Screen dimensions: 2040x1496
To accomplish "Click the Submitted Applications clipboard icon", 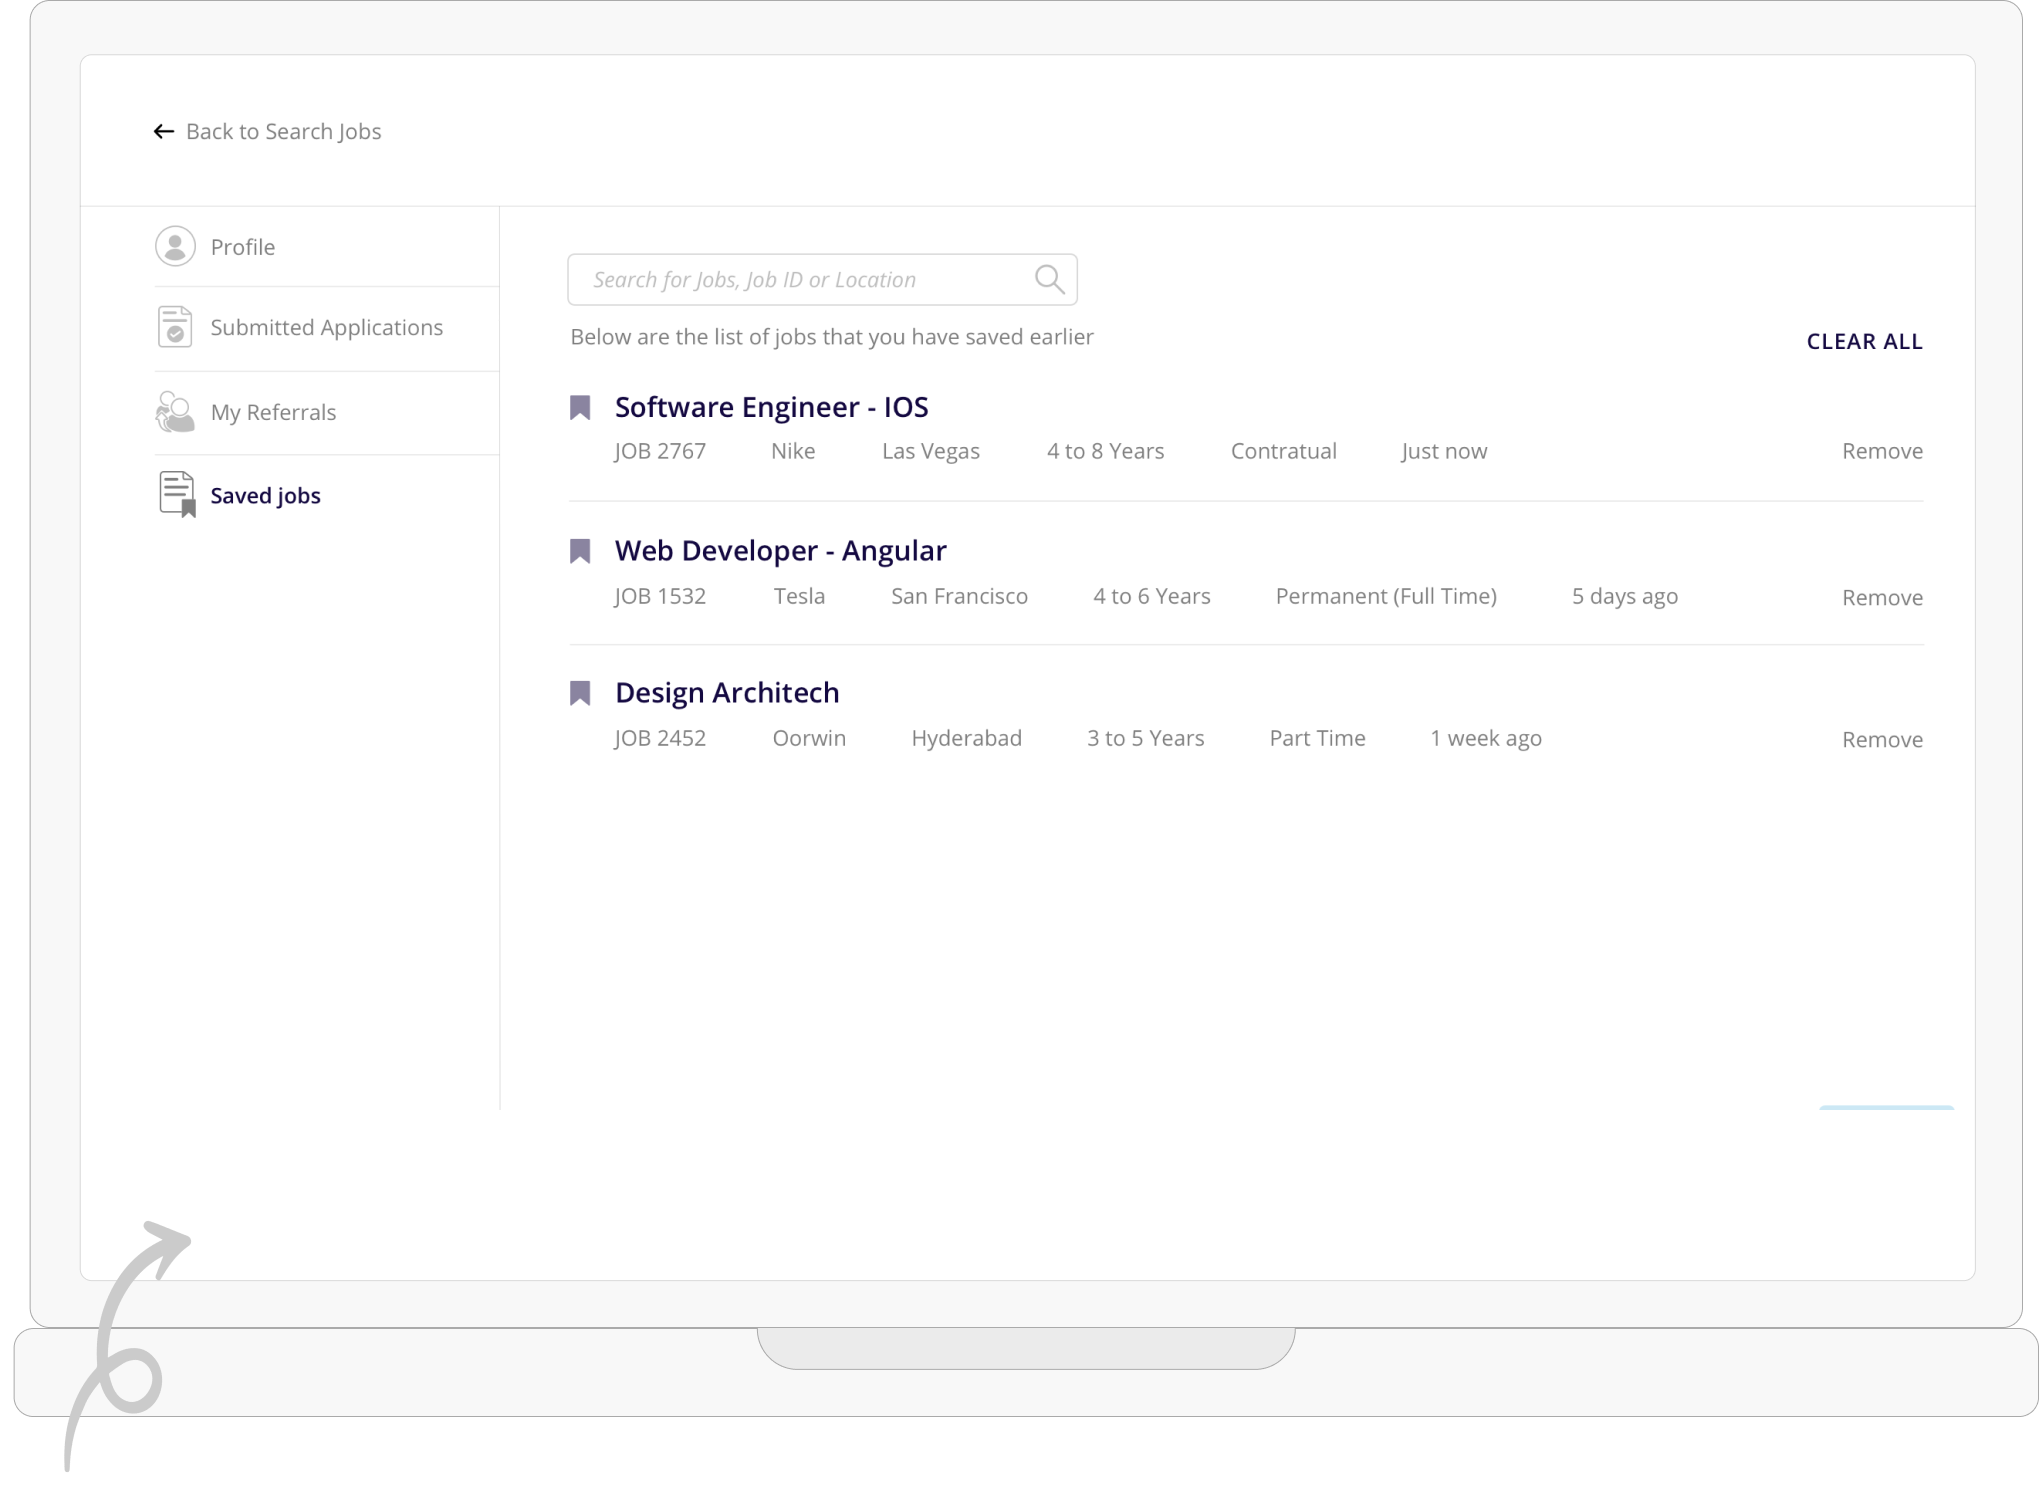I will click(x=175, y=327).
